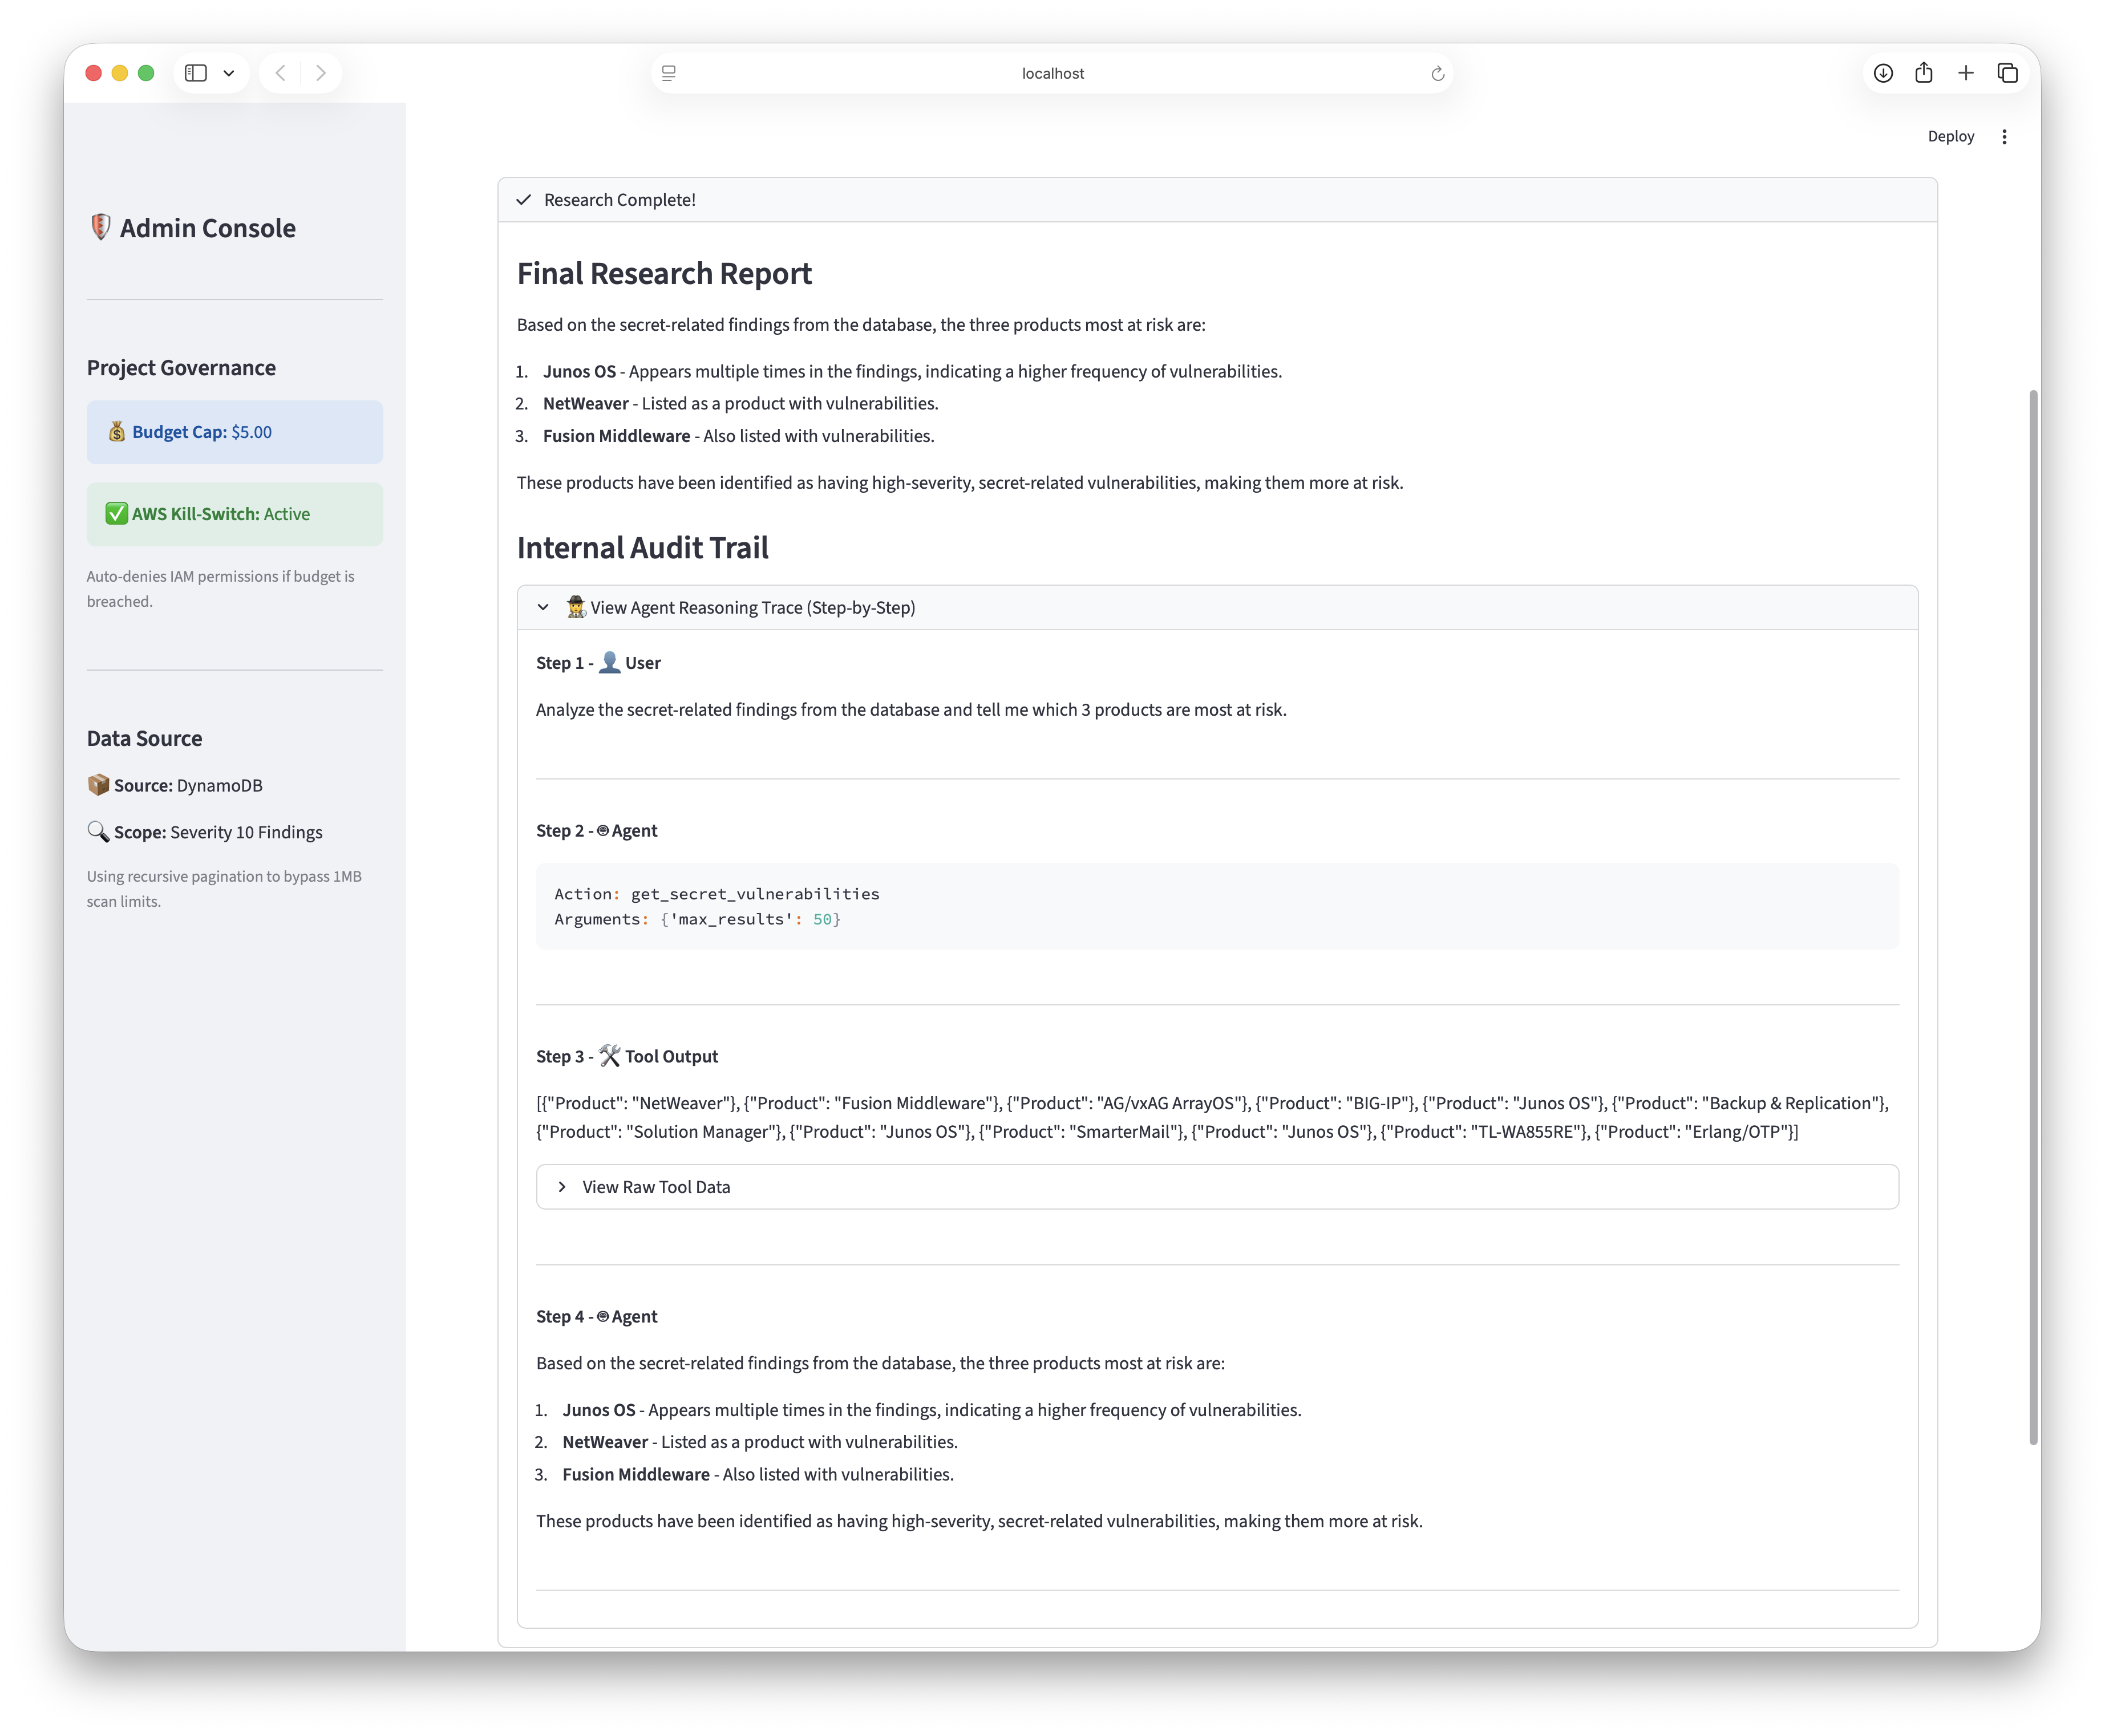2105x1736 pixels.
Task: Click the reload icon in the address bar
Action: click(1437, 73)
